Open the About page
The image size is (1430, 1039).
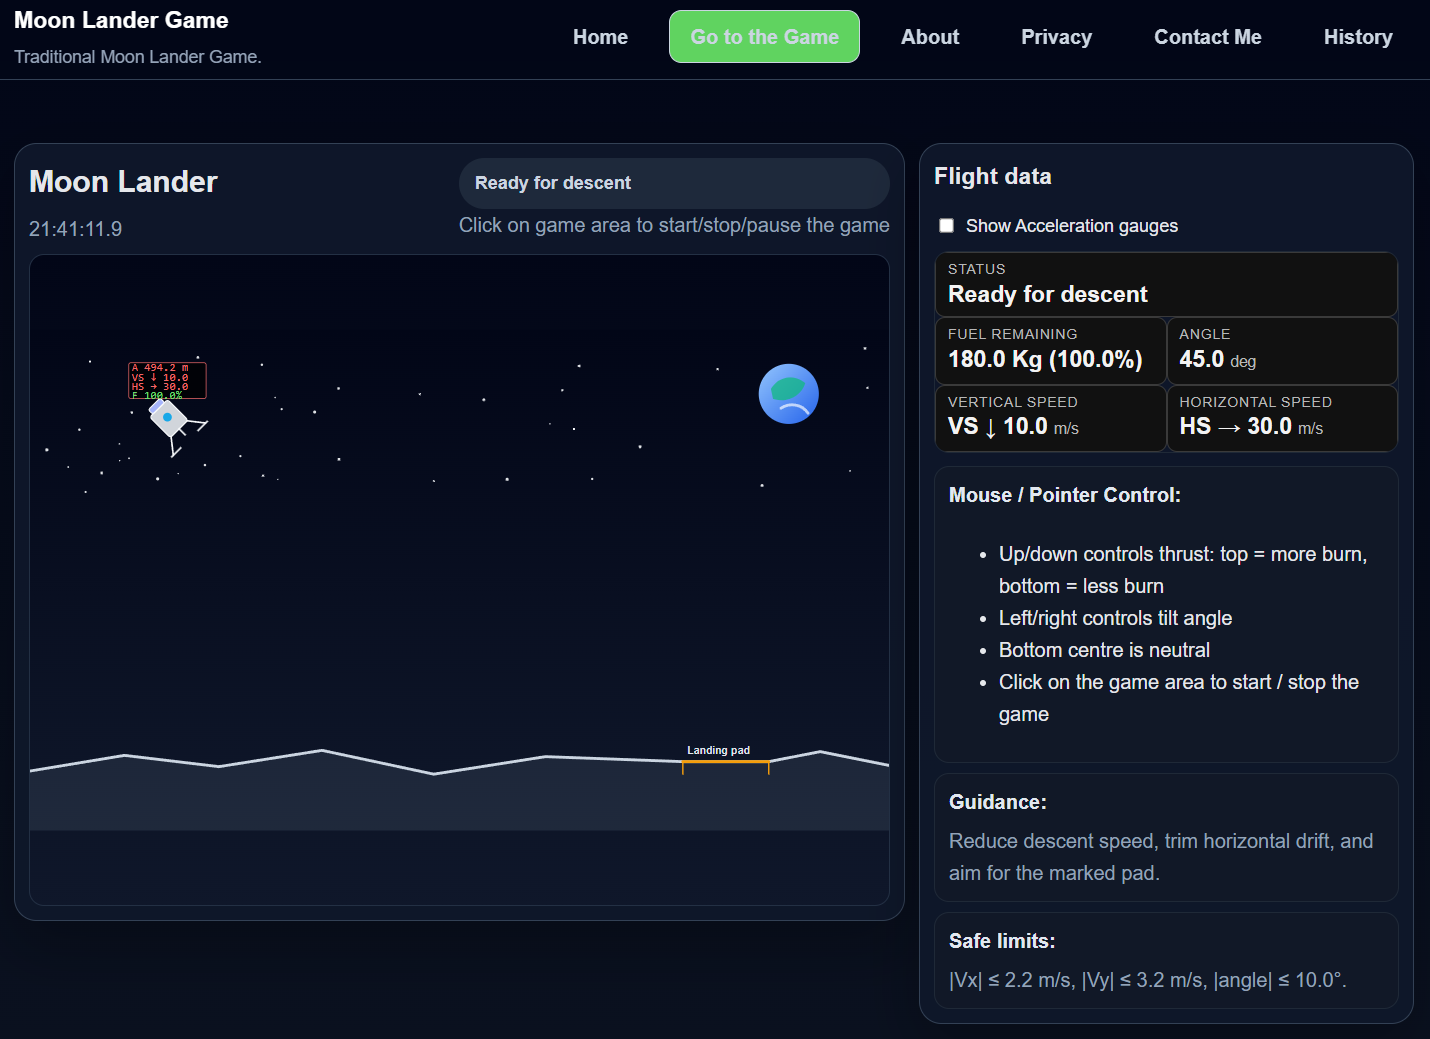[x=929, y=37]
